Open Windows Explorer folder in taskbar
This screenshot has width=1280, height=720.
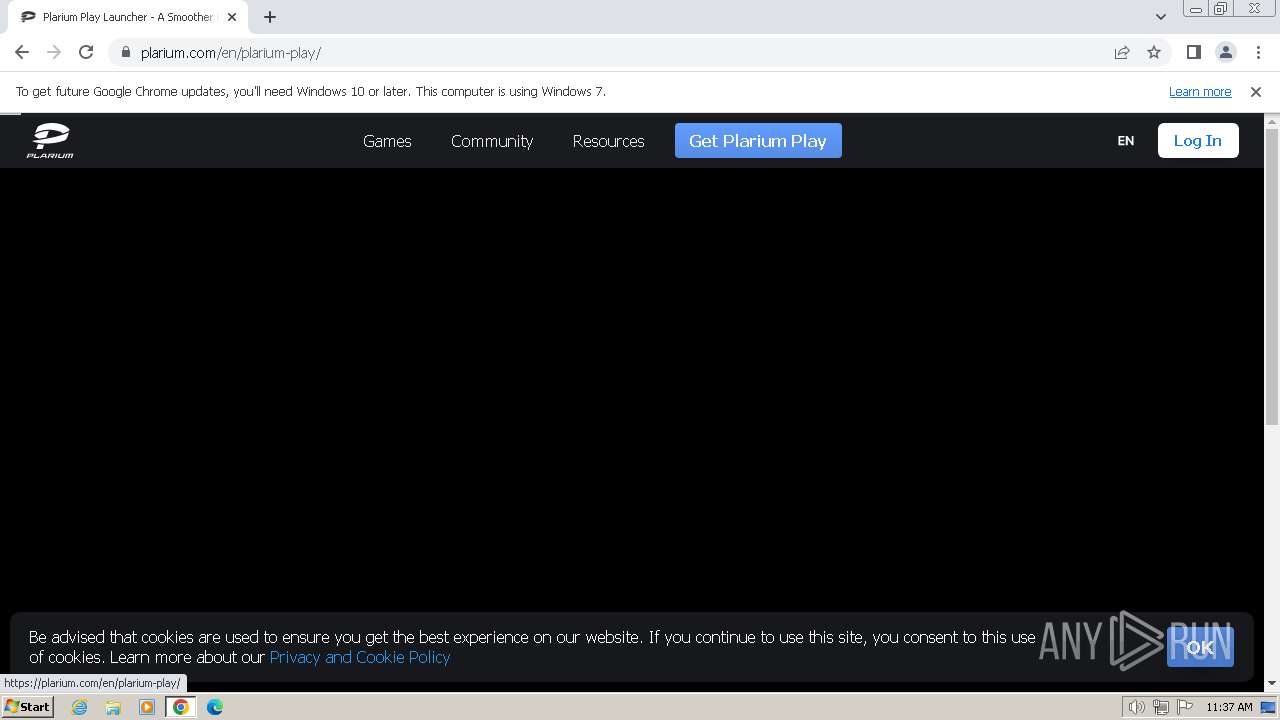click(113, 707)
